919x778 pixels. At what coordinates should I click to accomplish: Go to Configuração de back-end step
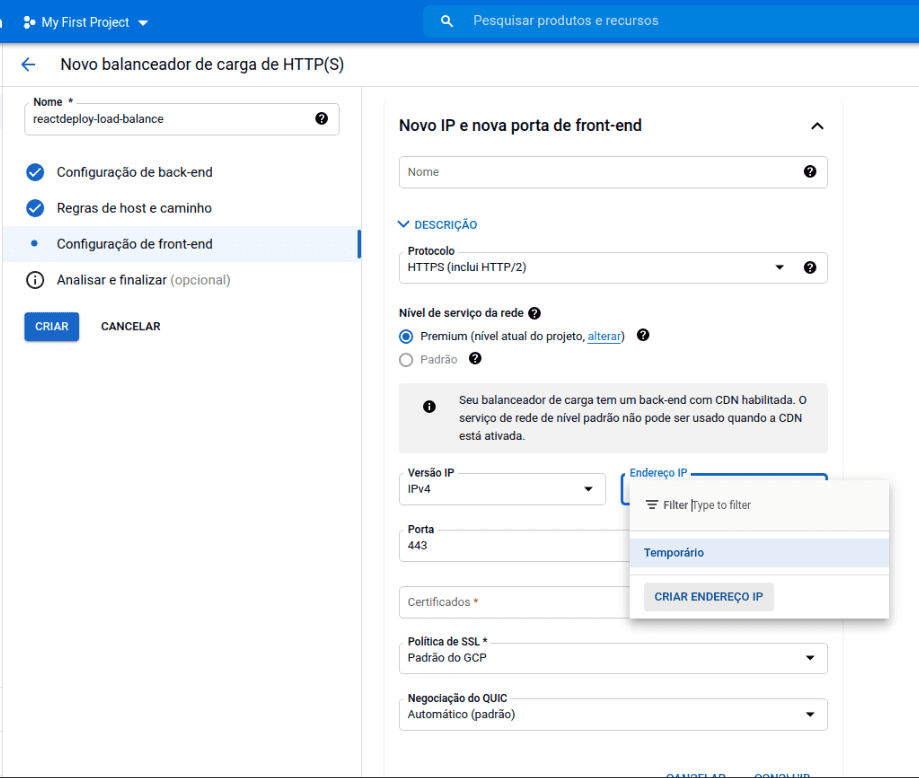[134, 172]
